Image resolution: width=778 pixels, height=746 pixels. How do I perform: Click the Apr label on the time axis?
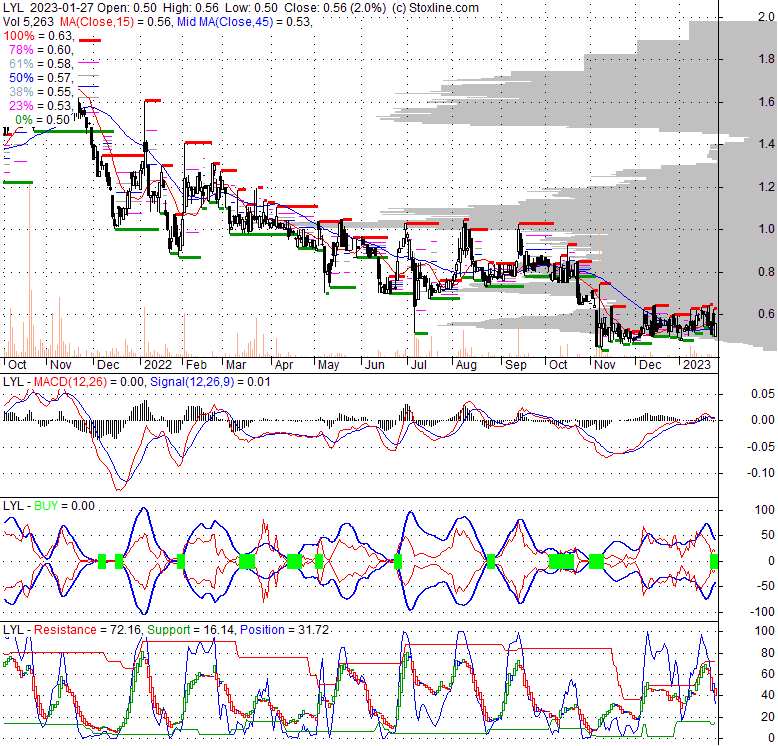point(284,365)
